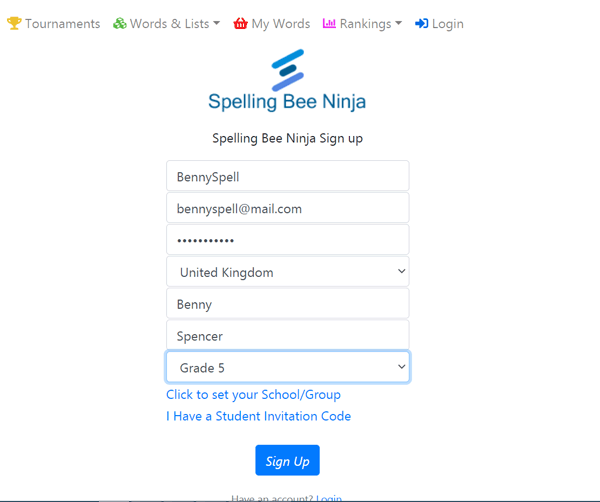Click the Login link after 'Have an account?'
The height and width of the screenshot is (502, 600).
[x=329, y=498]
